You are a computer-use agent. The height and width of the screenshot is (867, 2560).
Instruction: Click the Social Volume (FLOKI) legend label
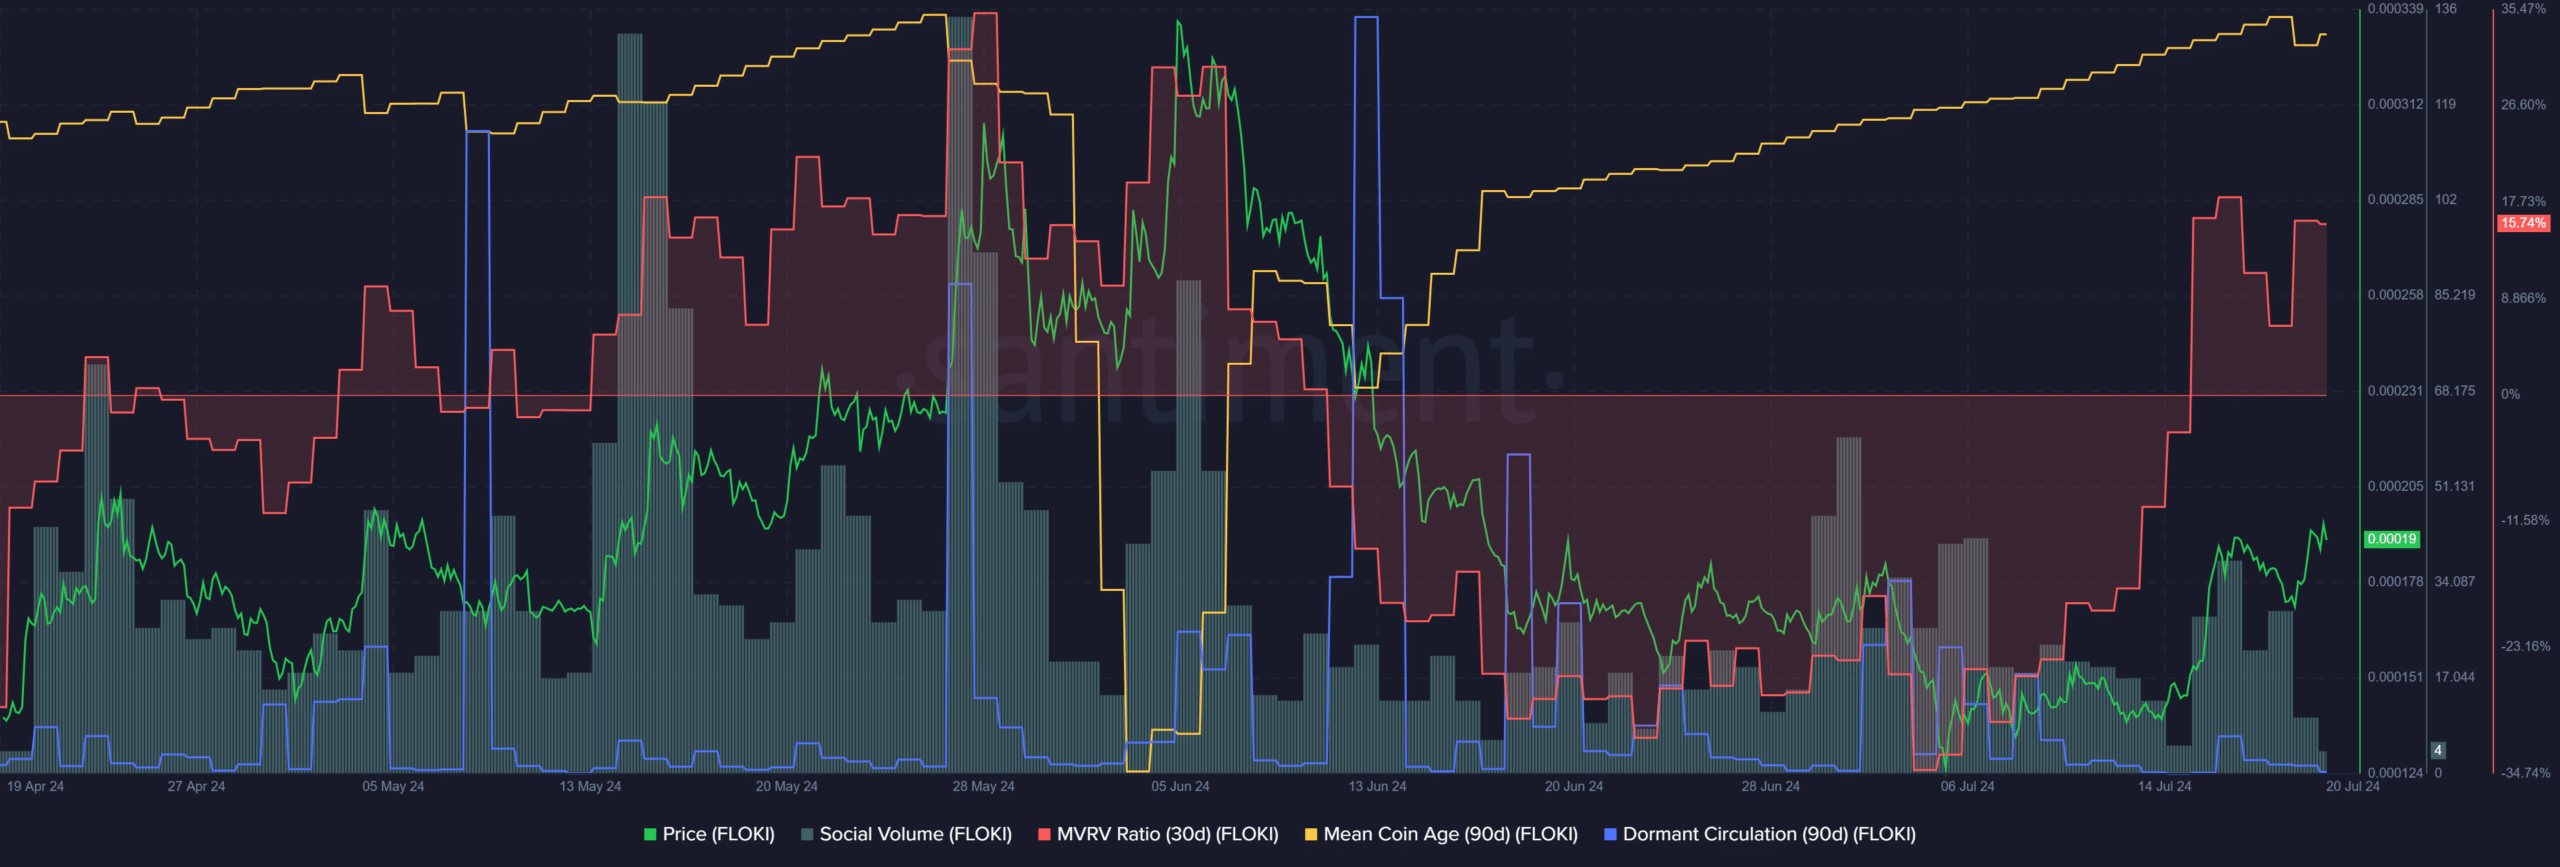tap(915, 834)
